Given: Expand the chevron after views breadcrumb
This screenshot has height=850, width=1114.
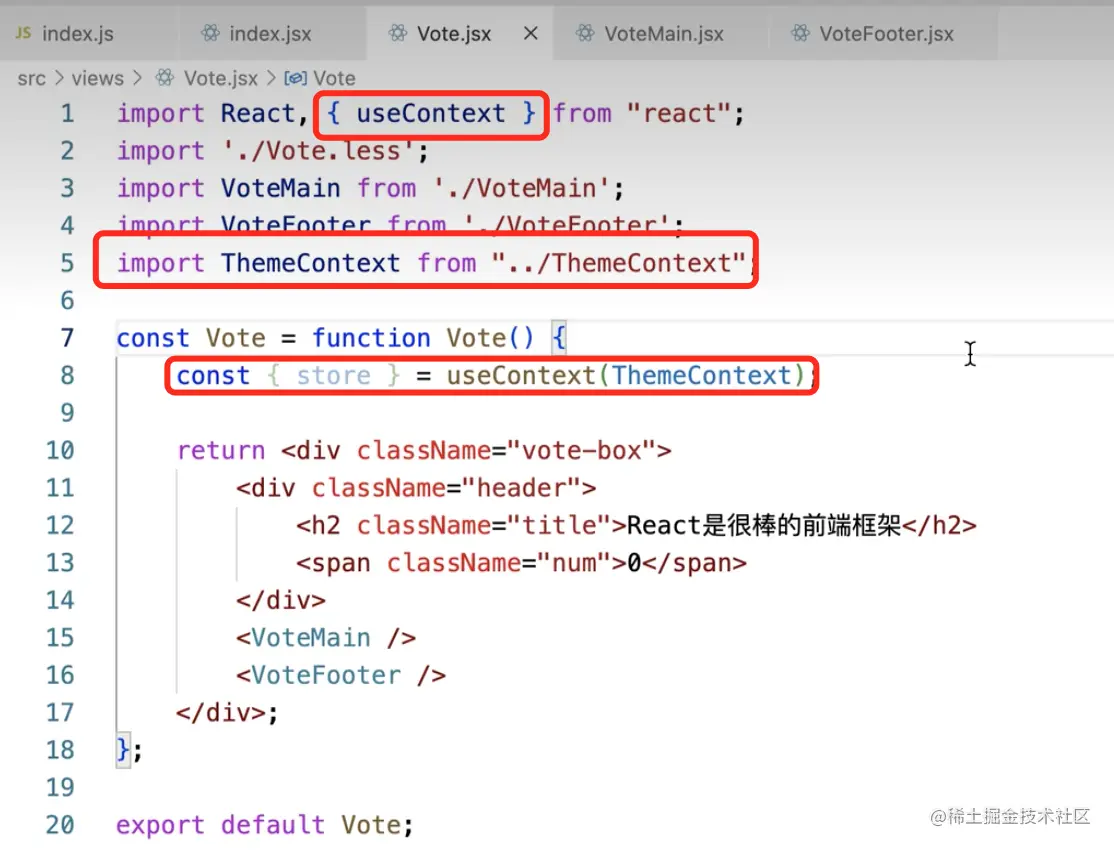Looking at the screenshot, I should pos(137,78).
